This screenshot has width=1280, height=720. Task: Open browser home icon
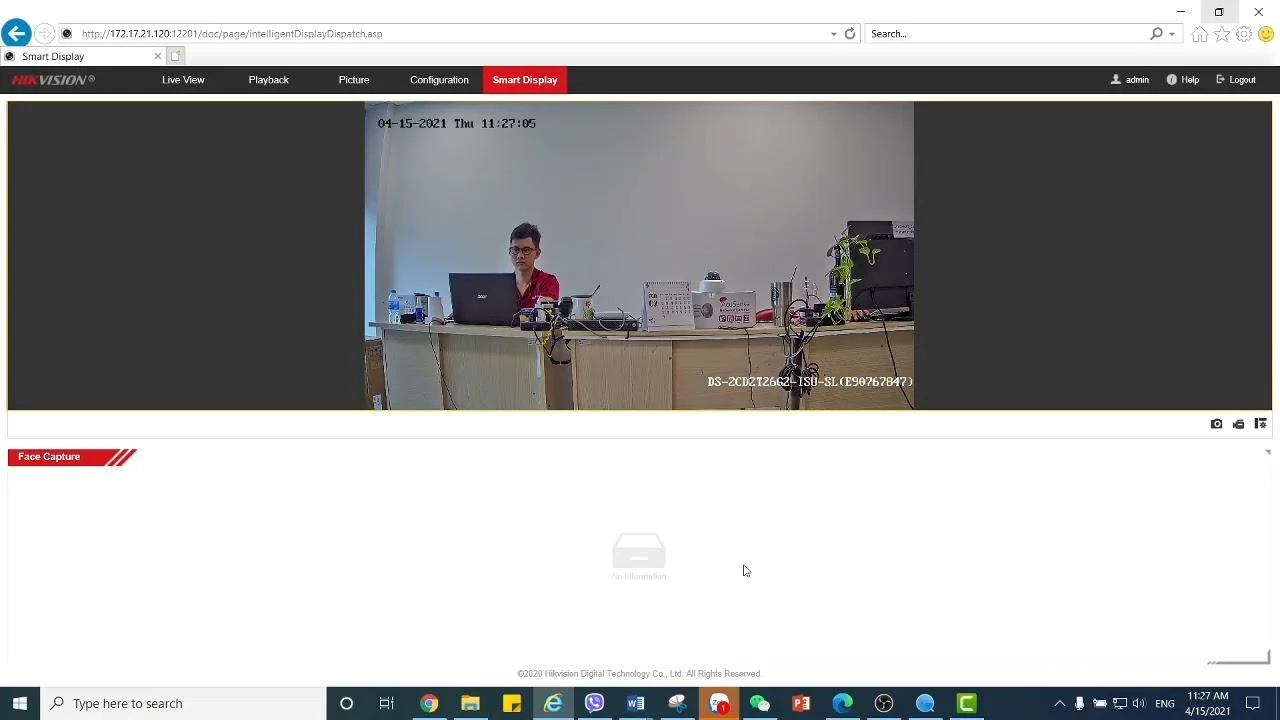[x=1199, y=34]
